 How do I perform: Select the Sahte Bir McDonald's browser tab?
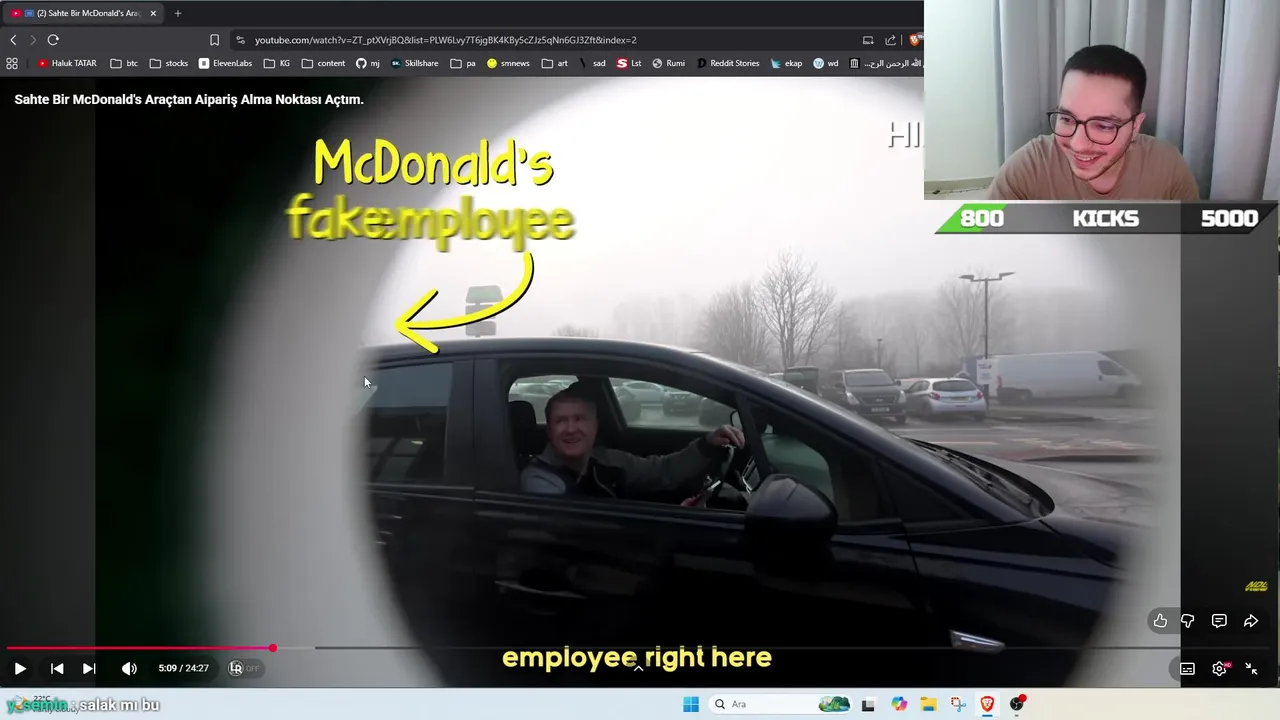[x=83, y=13]
